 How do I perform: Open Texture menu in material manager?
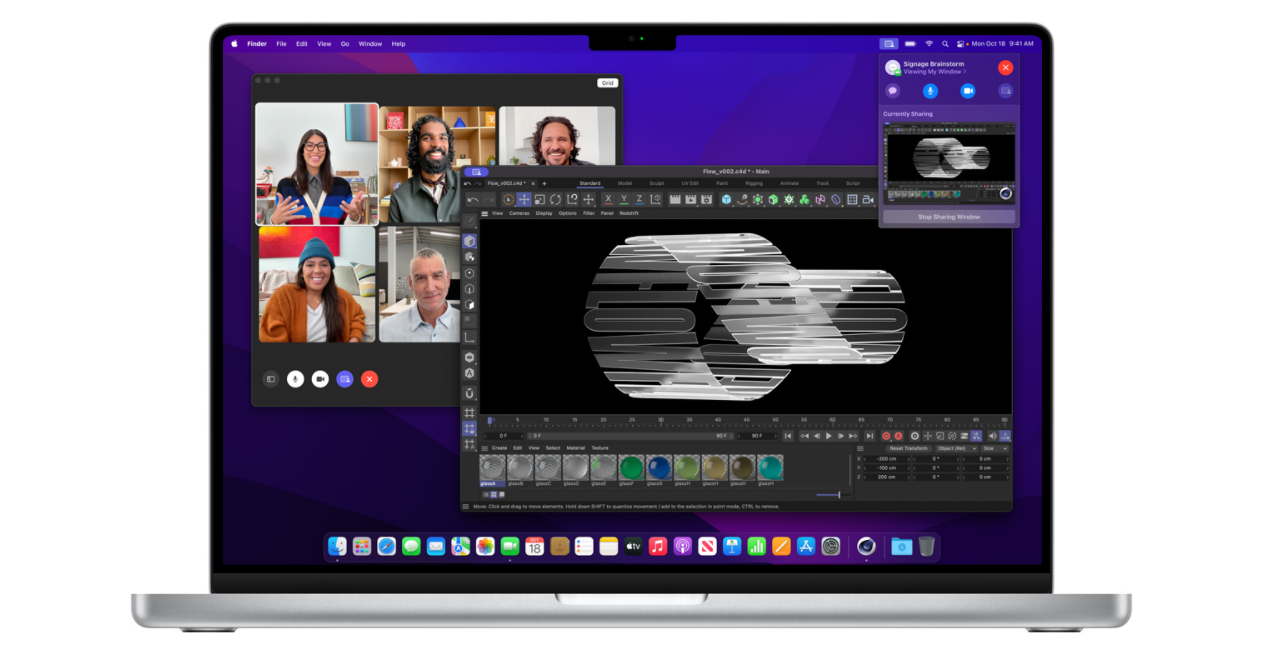pos(600,448)
